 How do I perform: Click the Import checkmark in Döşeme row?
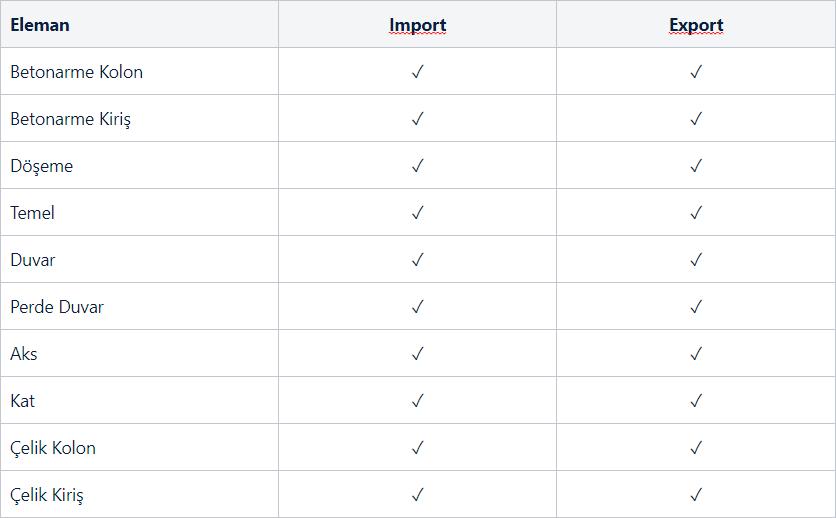pyautogui.click(x=418, y=166)
